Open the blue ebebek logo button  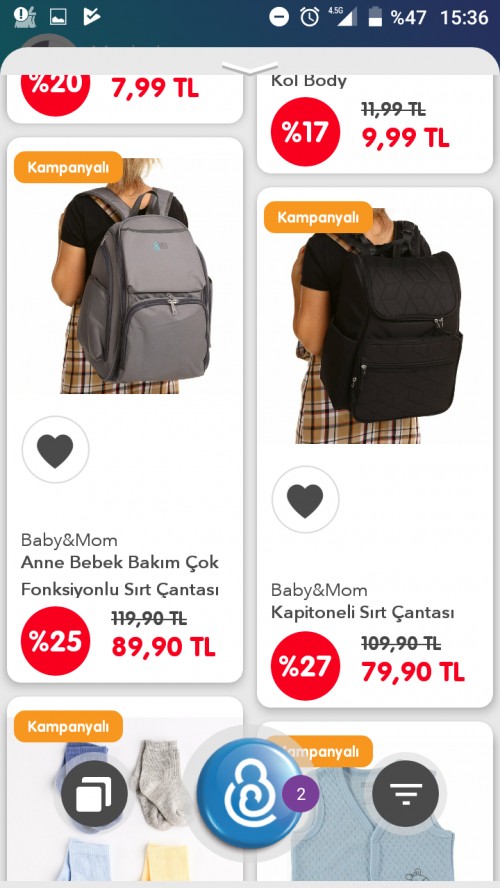(250, 792)
